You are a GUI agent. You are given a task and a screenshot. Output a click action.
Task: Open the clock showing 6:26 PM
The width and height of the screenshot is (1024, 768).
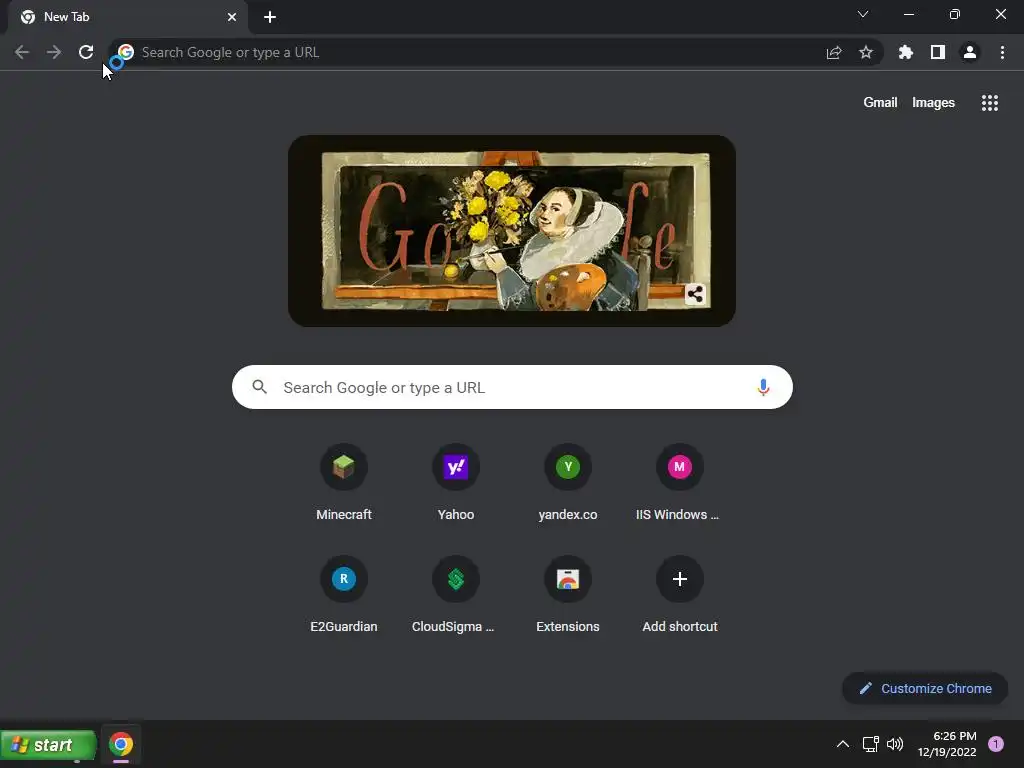coord(947,744)
